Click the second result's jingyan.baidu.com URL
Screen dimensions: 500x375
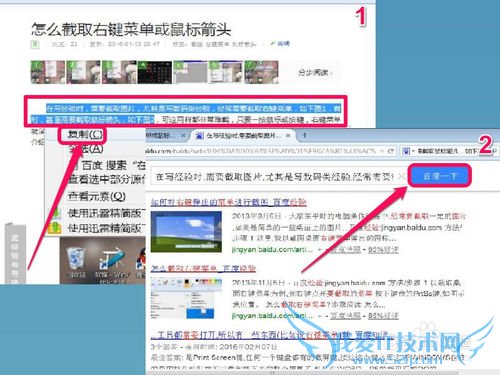272,315
